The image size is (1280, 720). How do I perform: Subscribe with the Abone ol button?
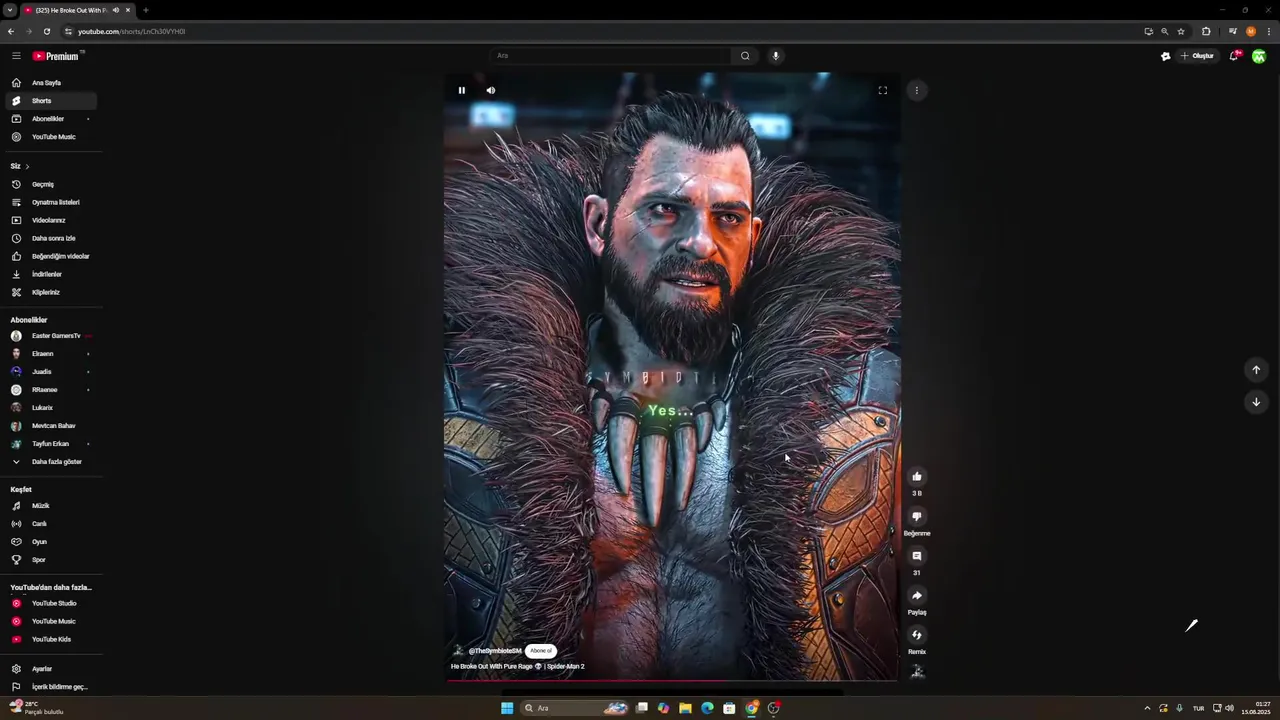(540, 651)
